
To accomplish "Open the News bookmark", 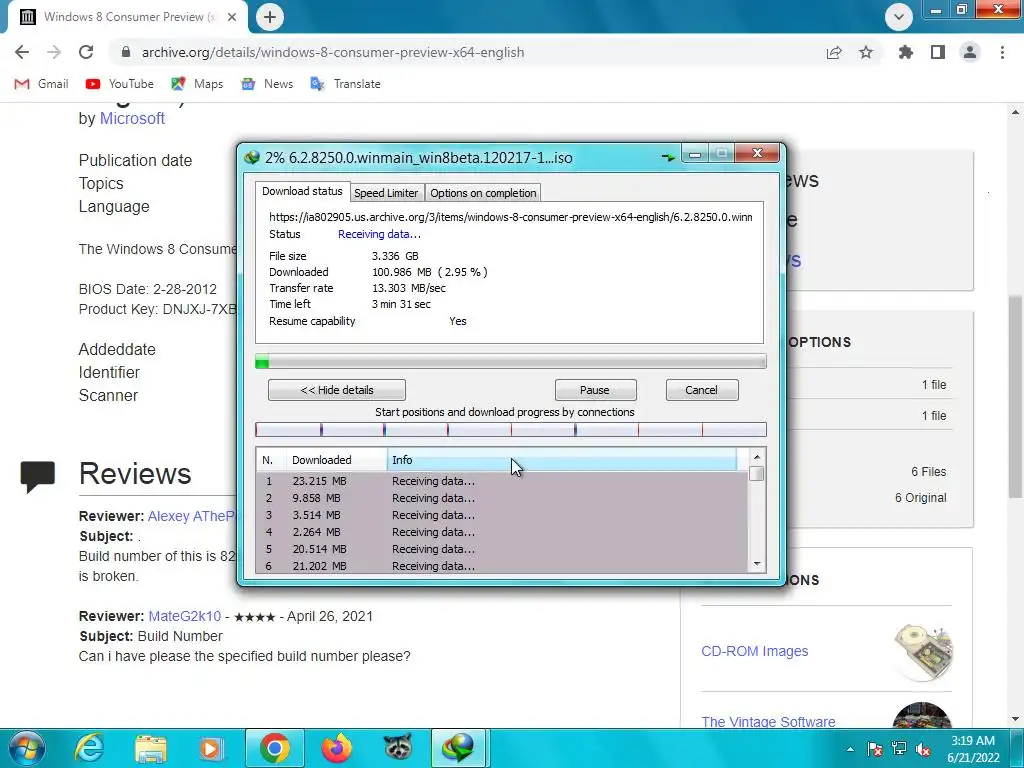I will point(266,84).
